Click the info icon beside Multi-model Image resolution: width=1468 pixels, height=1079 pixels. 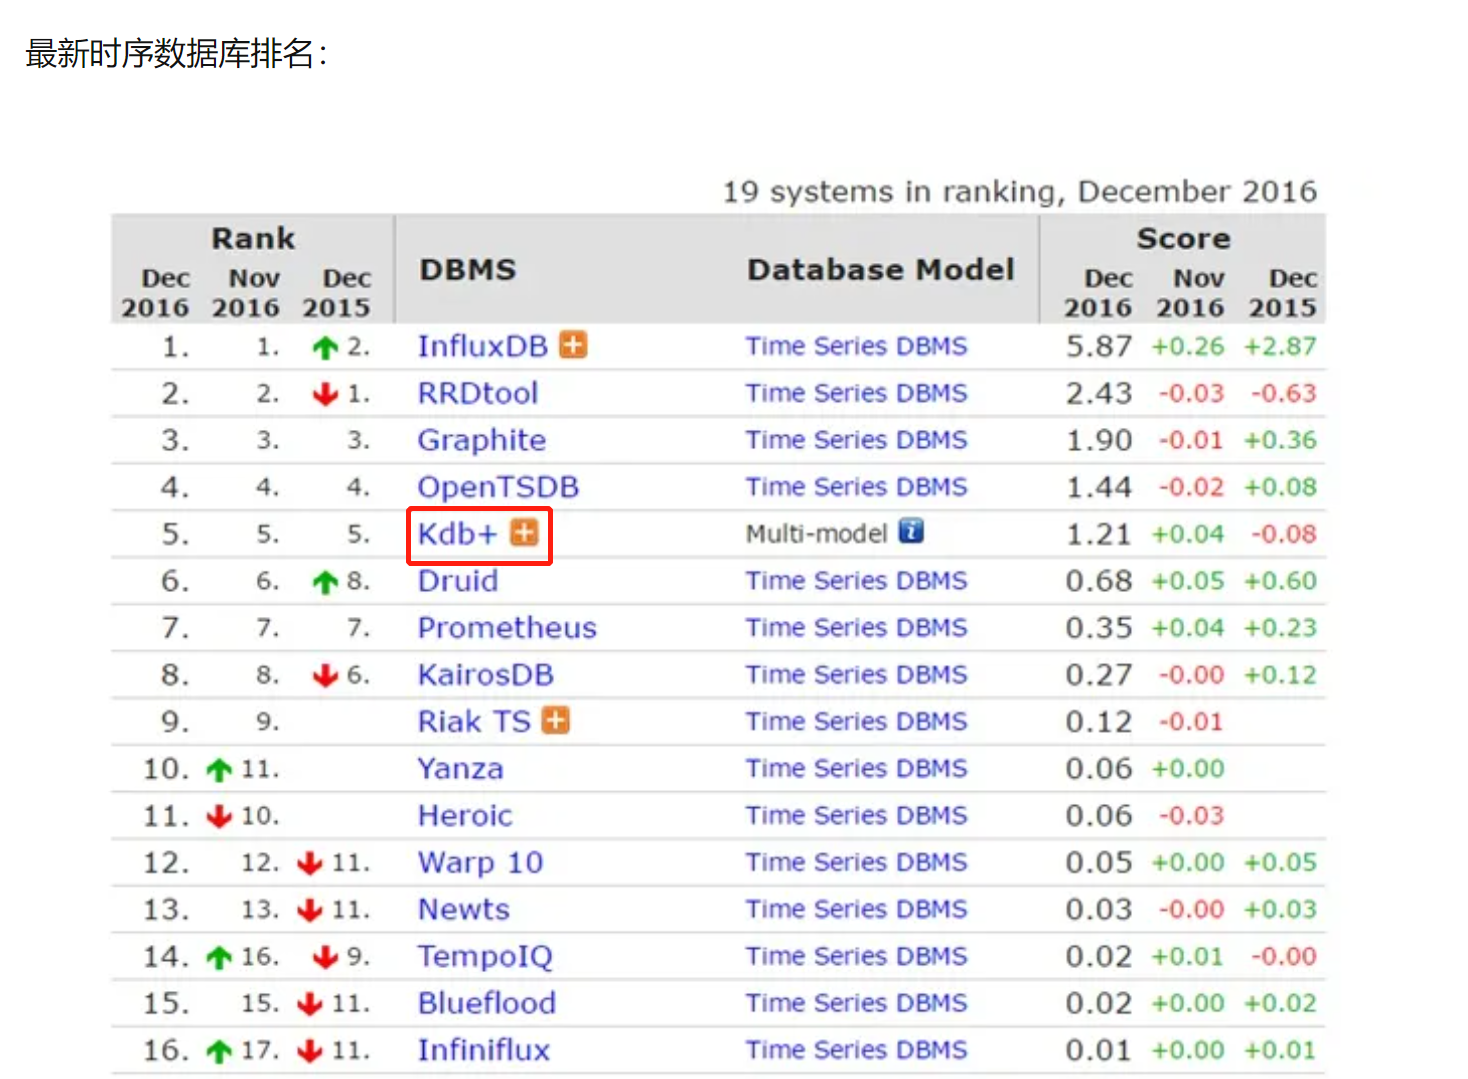pos(911,531)
